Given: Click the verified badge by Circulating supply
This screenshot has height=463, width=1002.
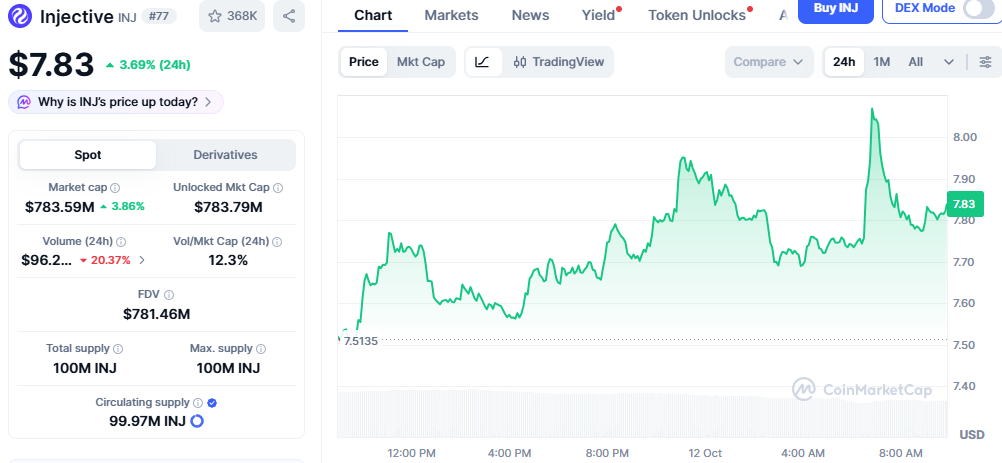Looking at the screenshot, I should click(212, 402).
